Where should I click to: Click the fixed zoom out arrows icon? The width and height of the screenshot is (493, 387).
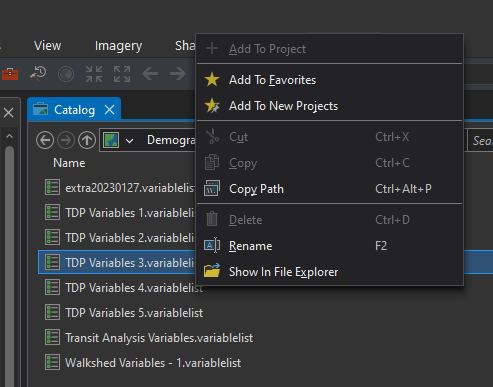[122, 74]
